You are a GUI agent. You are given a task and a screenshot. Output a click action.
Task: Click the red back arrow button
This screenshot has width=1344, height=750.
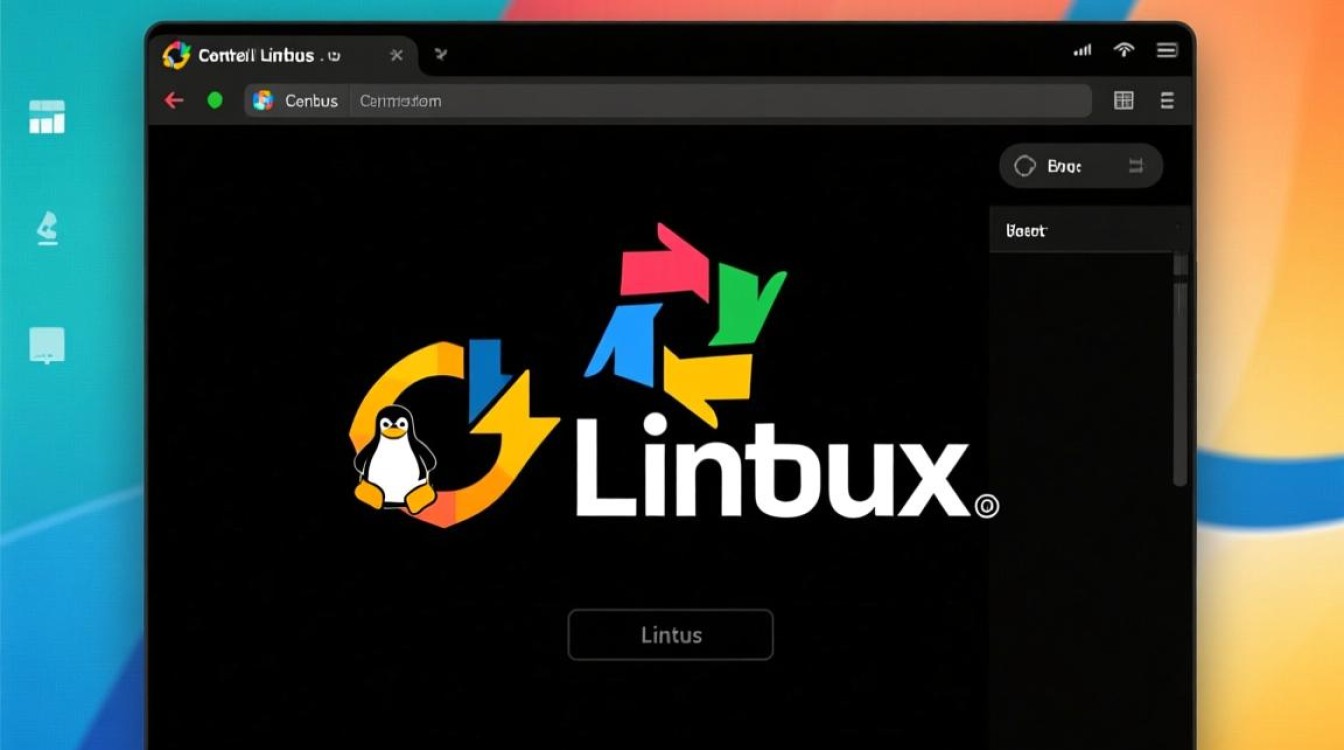point(174,100)
